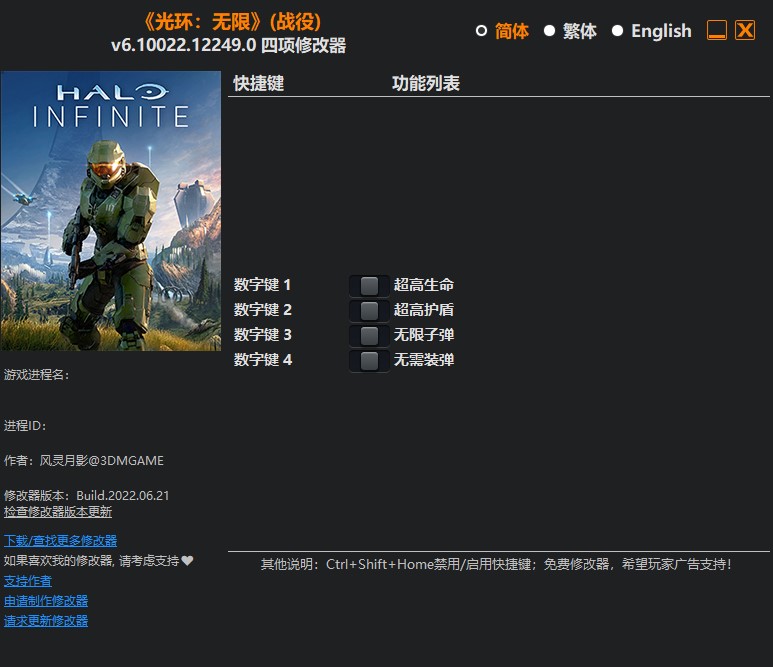
Task: Click the 功能列表 column header
Action: [x=426, y=83]
